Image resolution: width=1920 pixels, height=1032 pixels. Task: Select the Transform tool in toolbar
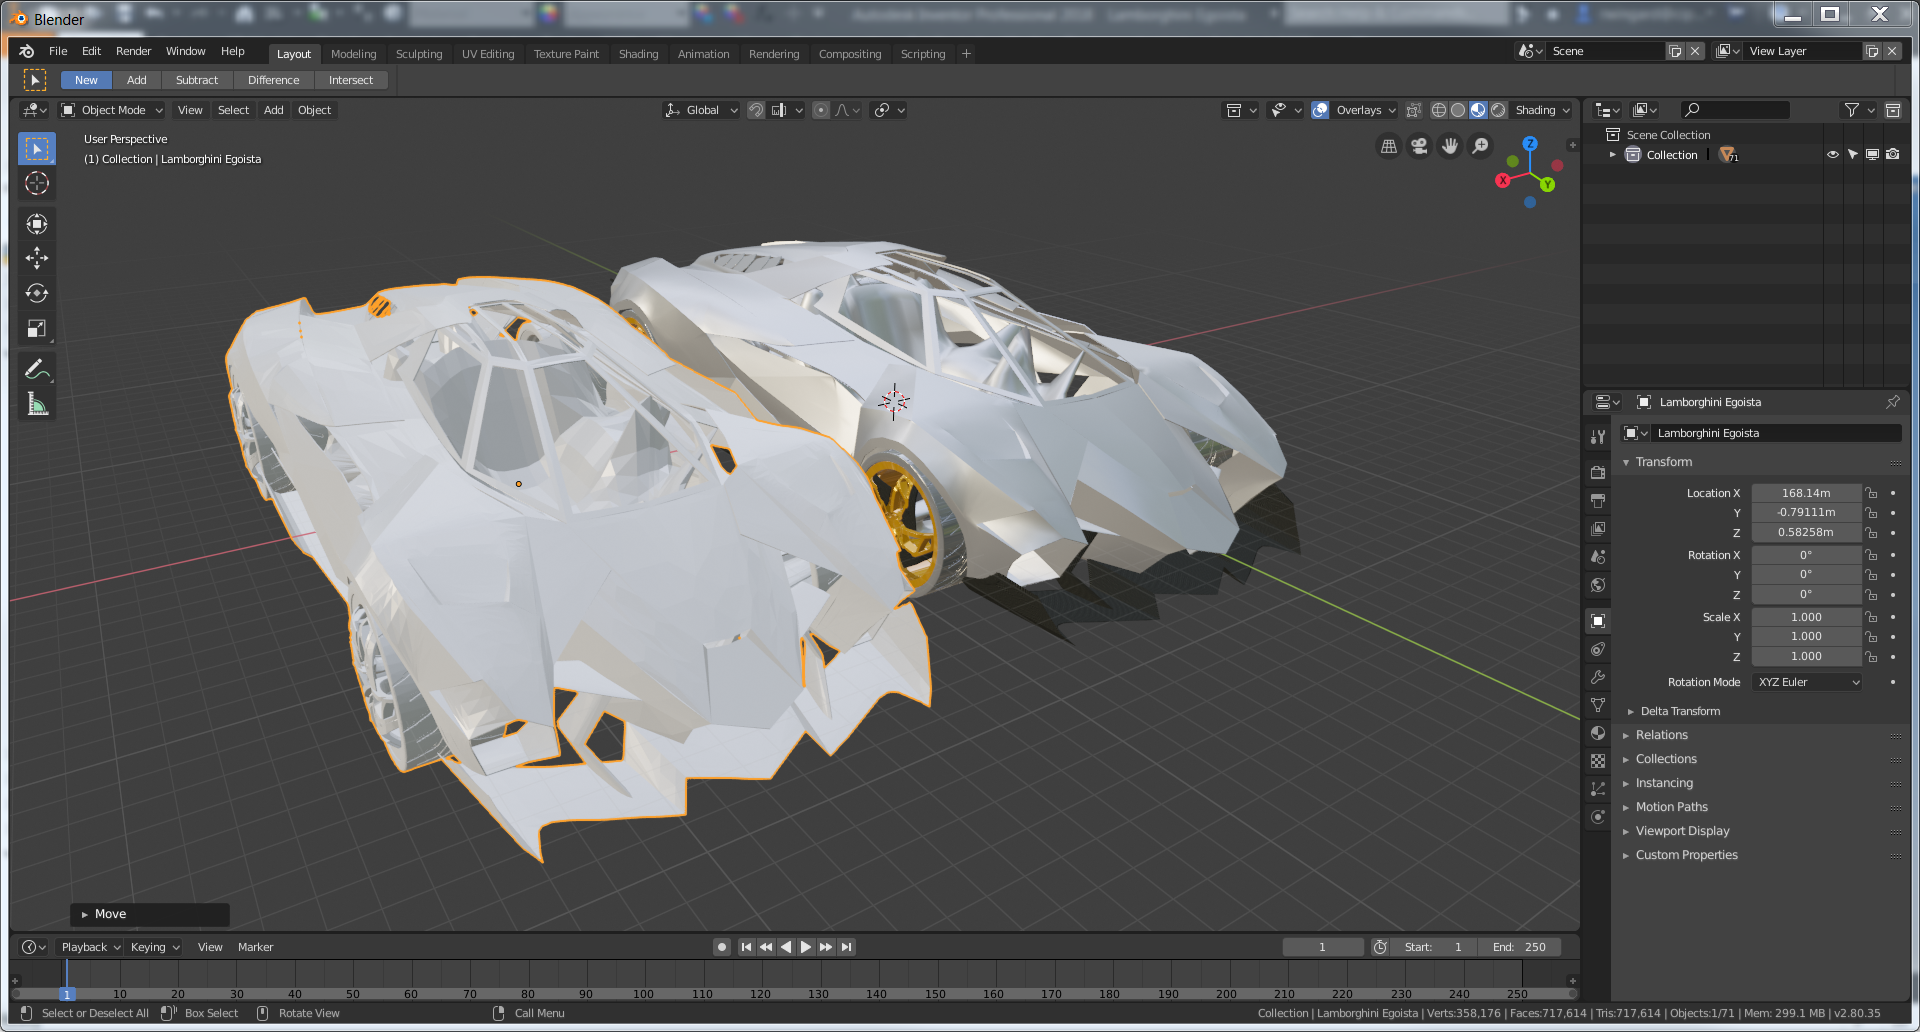[37, 224]
